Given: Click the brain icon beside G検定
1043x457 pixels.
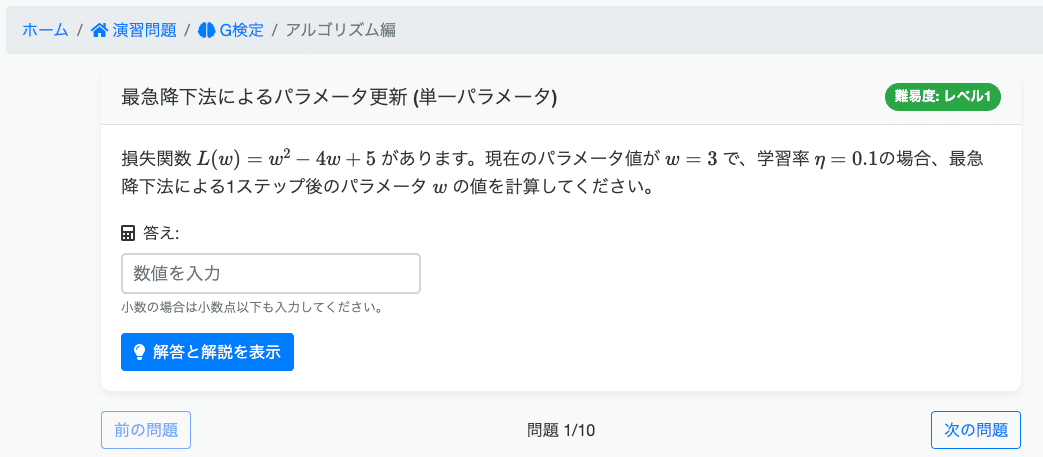Looking at the screenshot, I should (x=206, y=30).
